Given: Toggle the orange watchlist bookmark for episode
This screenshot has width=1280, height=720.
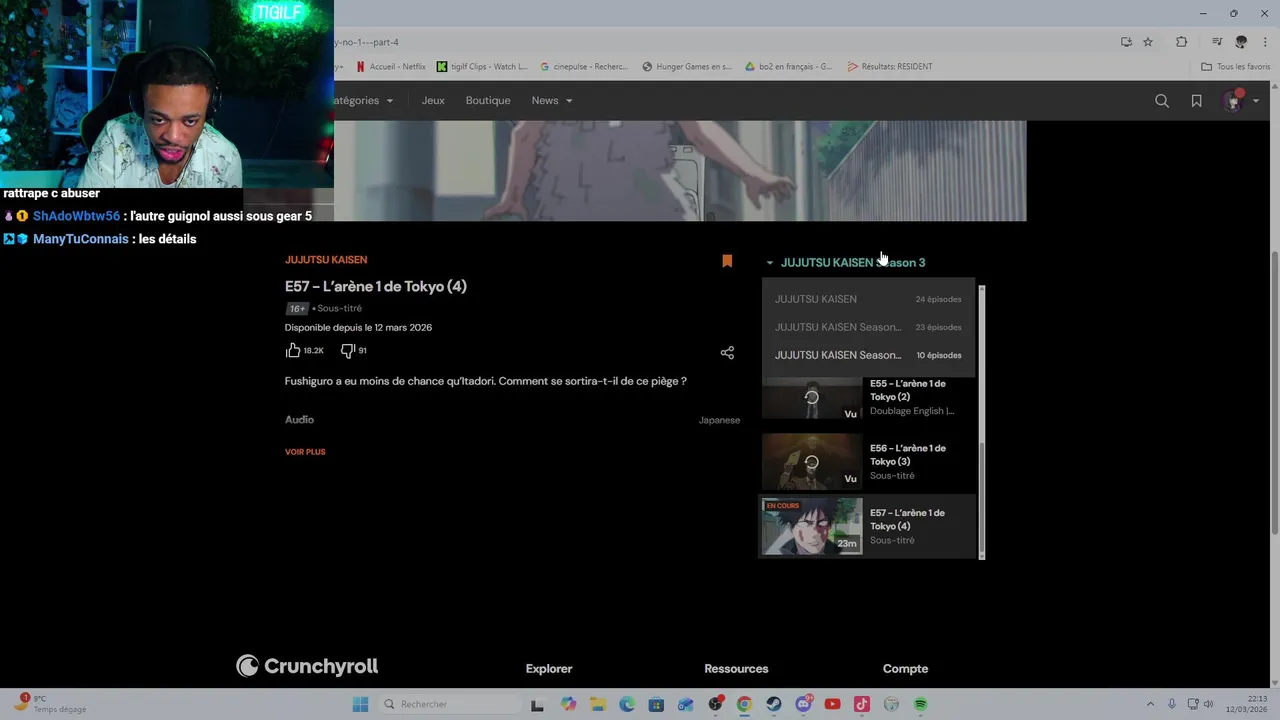Looking at the screenshot, I should pos(727,261).
